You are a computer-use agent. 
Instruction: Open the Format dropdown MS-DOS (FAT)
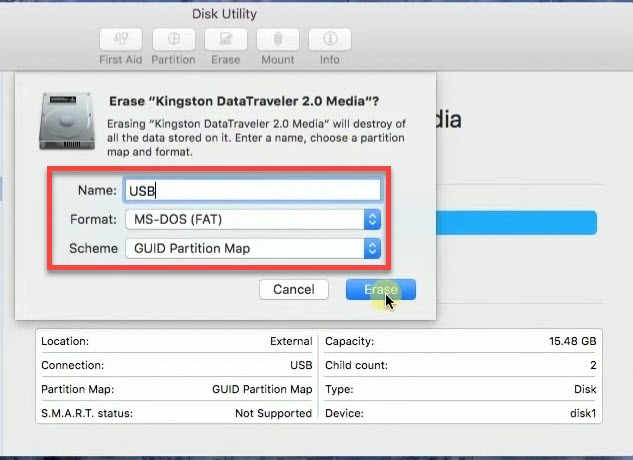(253, 219)
